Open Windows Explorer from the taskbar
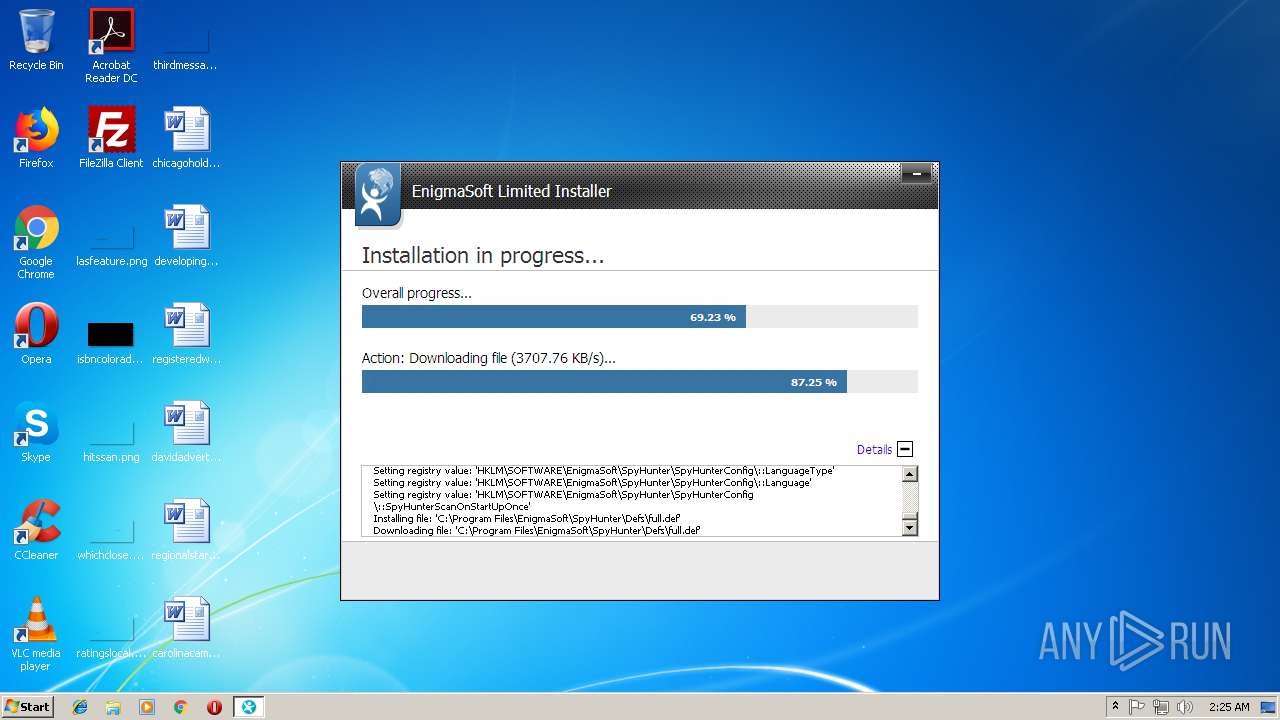Image resolution: width=1280 pixels, height=720 pixels. pyautogui.click(x=113, y=707)
